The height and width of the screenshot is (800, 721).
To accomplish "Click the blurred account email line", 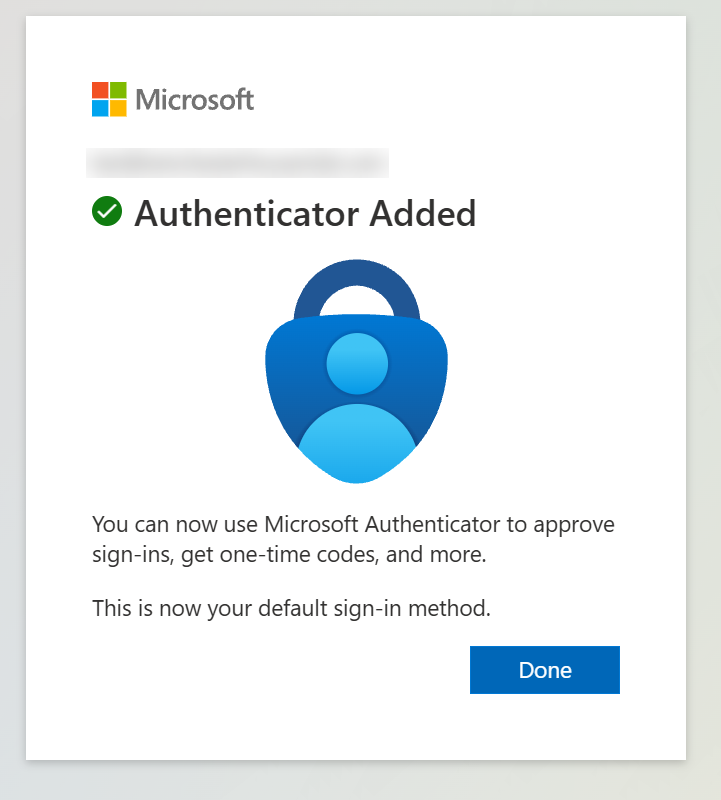I will coord(237,163).
